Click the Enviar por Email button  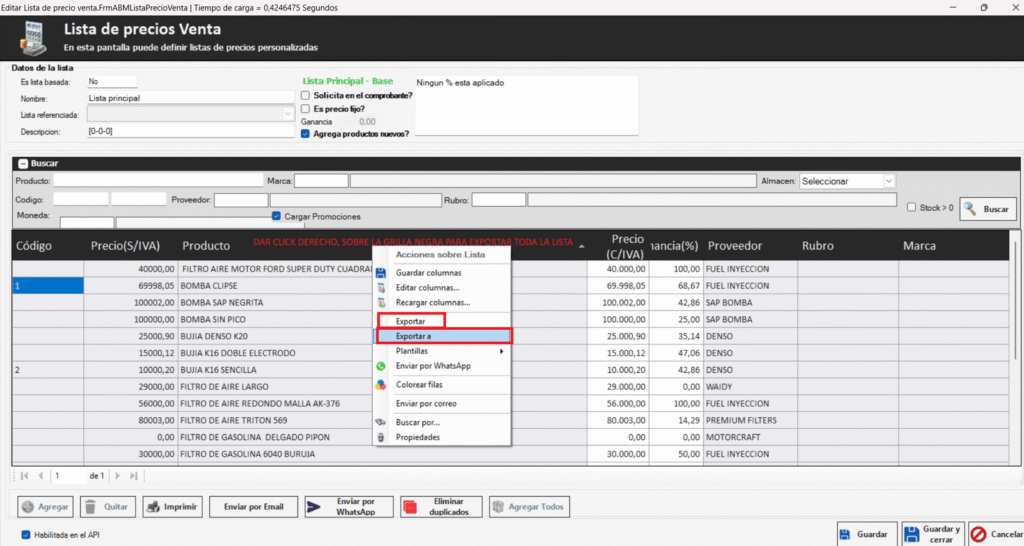click(x=253, y=507)
